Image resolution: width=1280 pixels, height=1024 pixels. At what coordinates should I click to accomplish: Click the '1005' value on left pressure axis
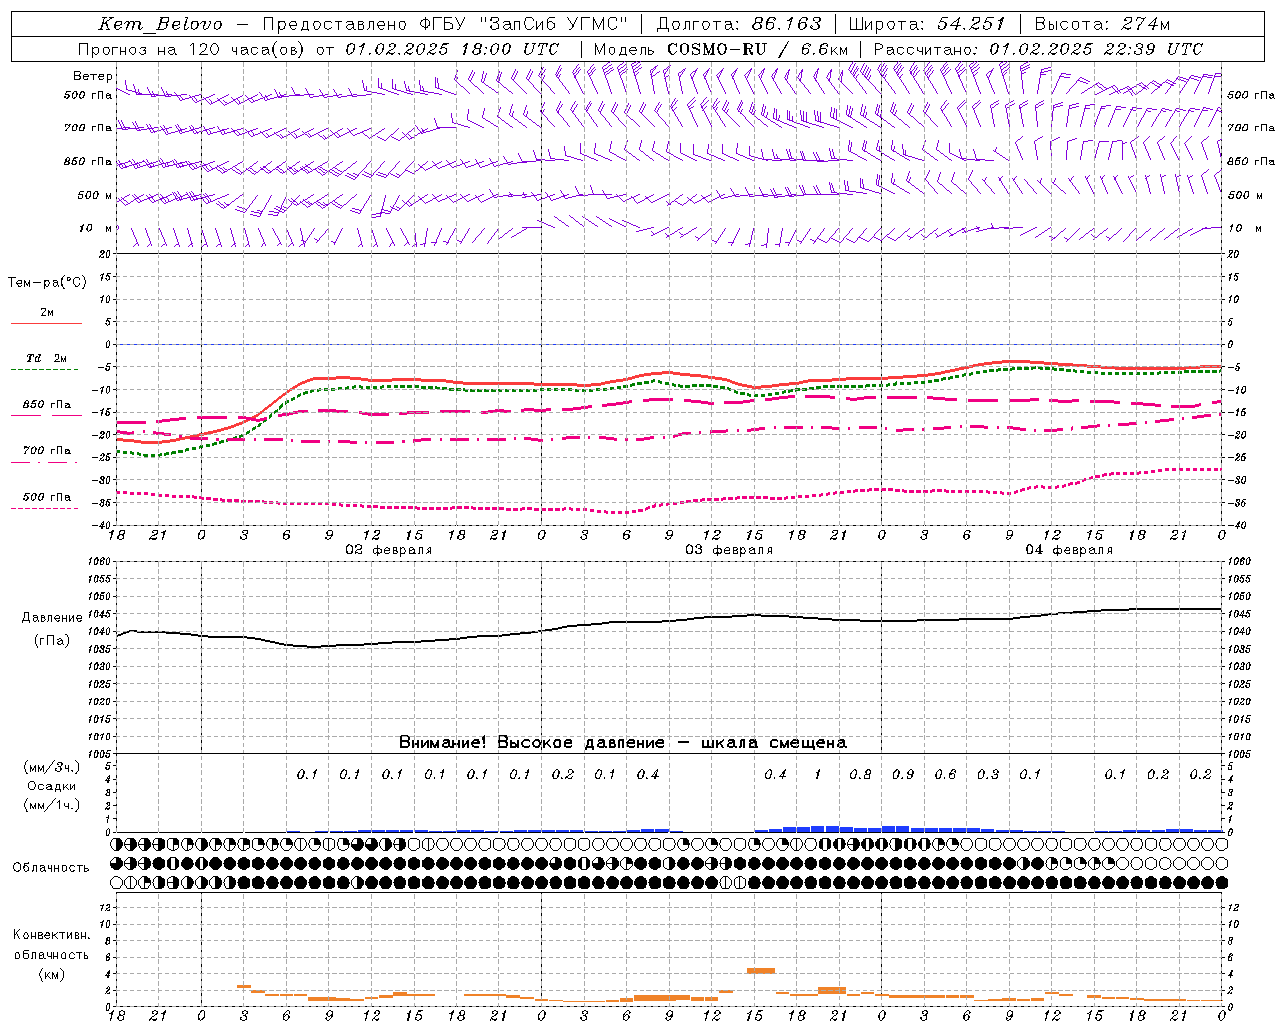(x=100, y=753)
